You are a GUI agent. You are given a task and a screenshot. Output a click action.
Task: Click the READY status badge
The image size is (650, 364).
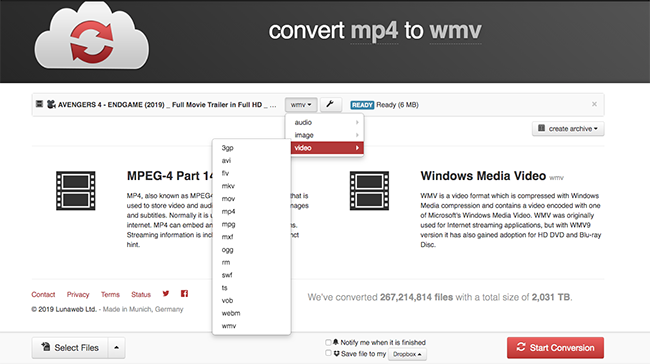(362, 105)
